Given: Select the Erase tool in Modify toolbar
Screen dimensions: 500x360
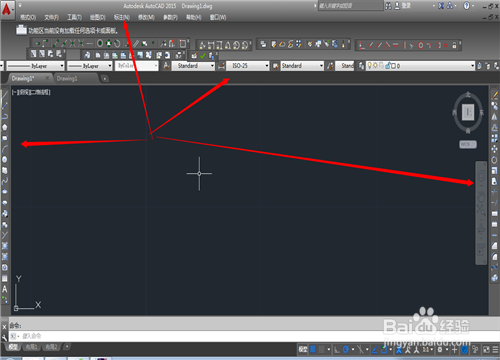Looking at the screenshot, I should [x=494, y=96].
